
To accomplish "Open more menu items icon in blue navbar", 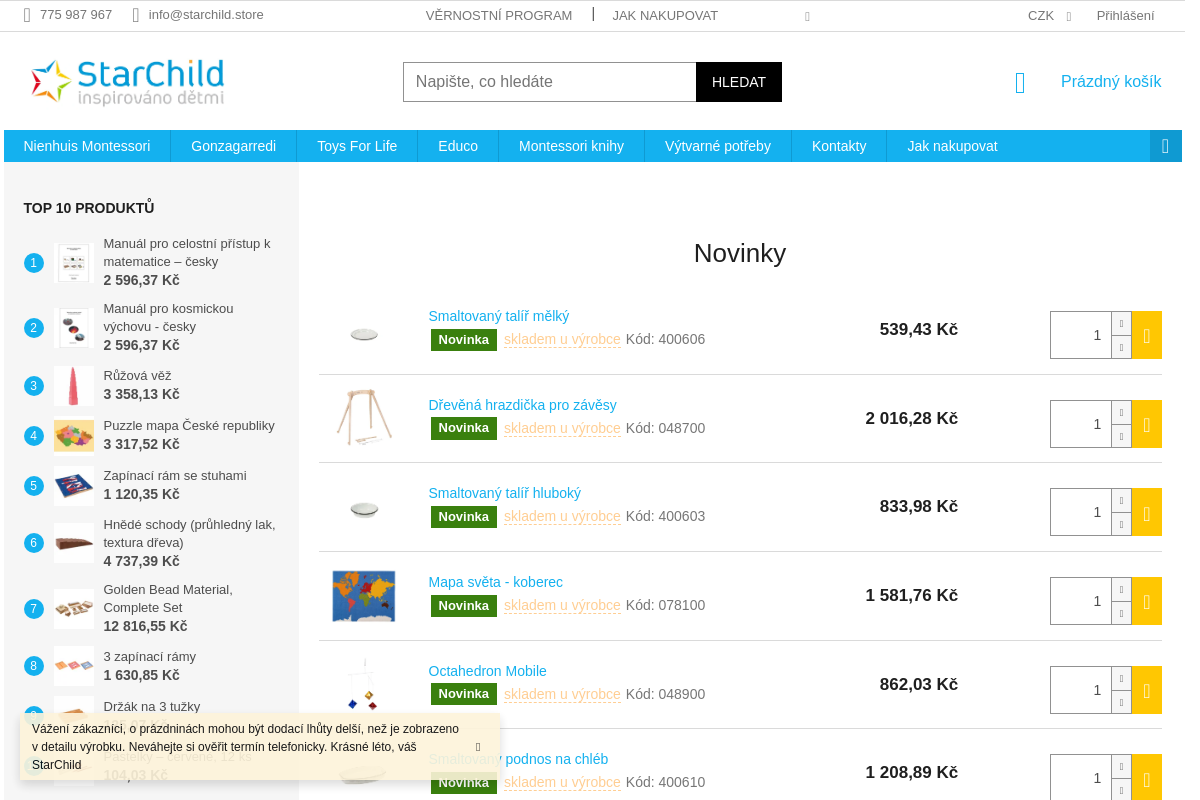I will (x=1165, y=146).
